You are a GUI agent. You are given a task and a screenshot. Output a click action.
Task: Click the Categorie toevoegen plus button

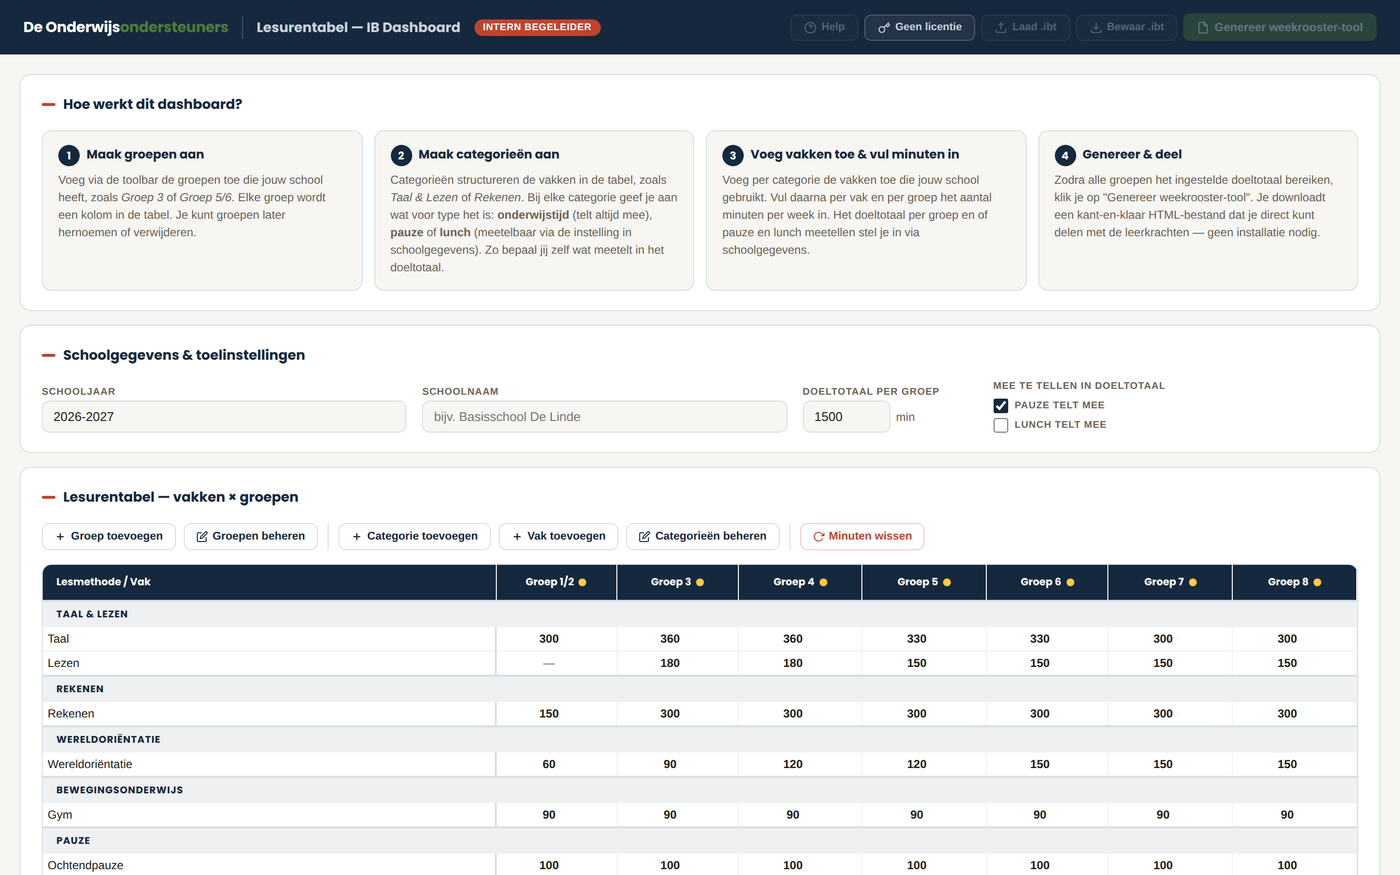click(x=414, y=536)
